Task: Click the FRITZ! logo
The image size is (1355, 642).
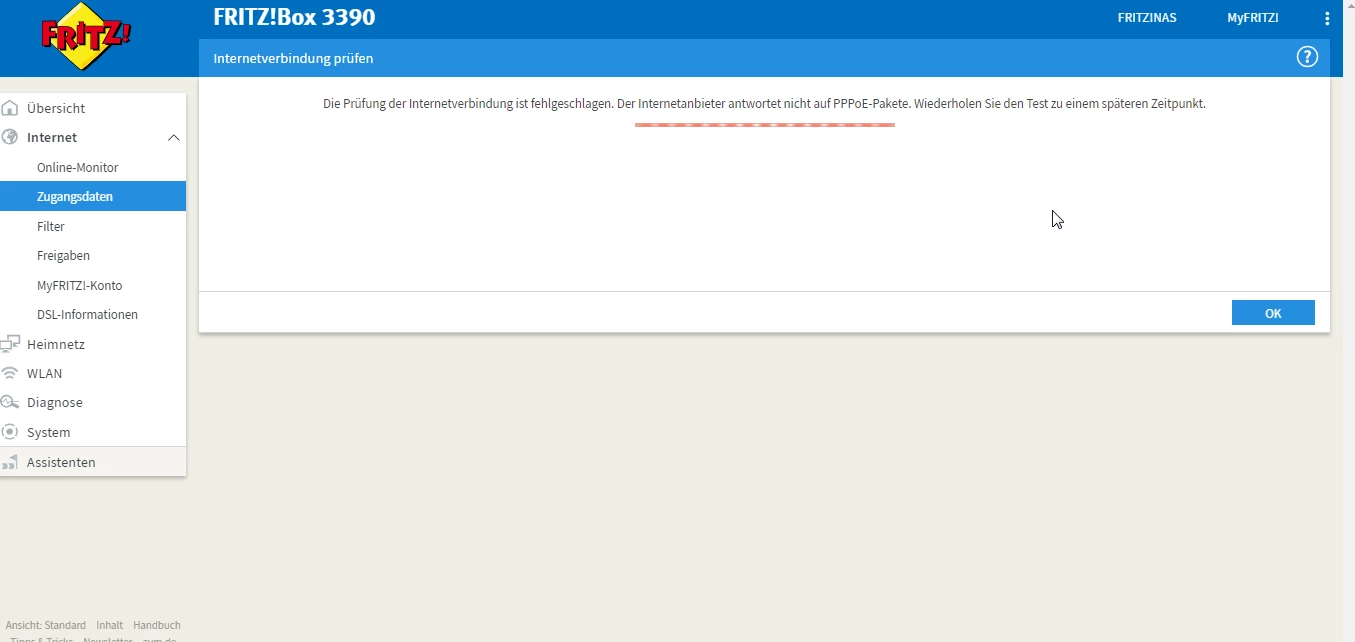Action: pyautogui.click(x=85, y=37)
